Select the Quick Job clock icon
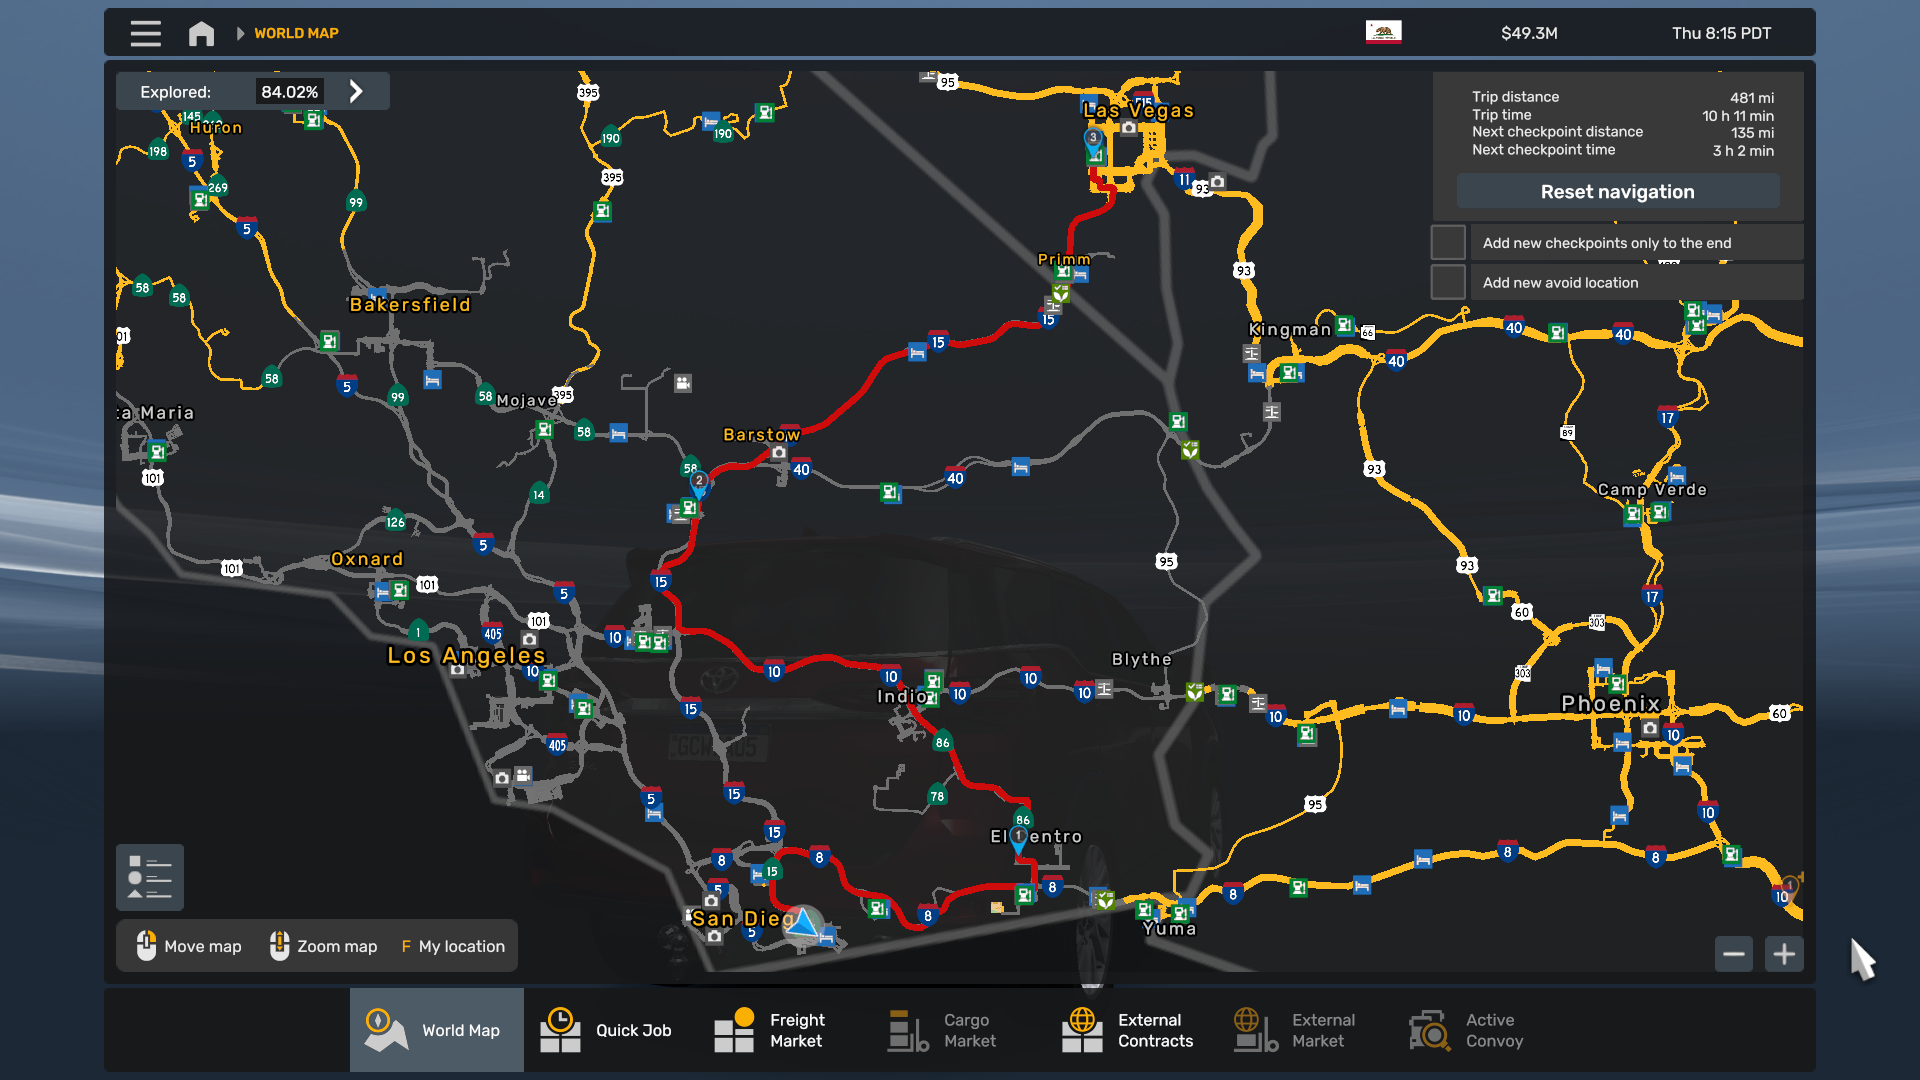 click(x=560, y=1030)
